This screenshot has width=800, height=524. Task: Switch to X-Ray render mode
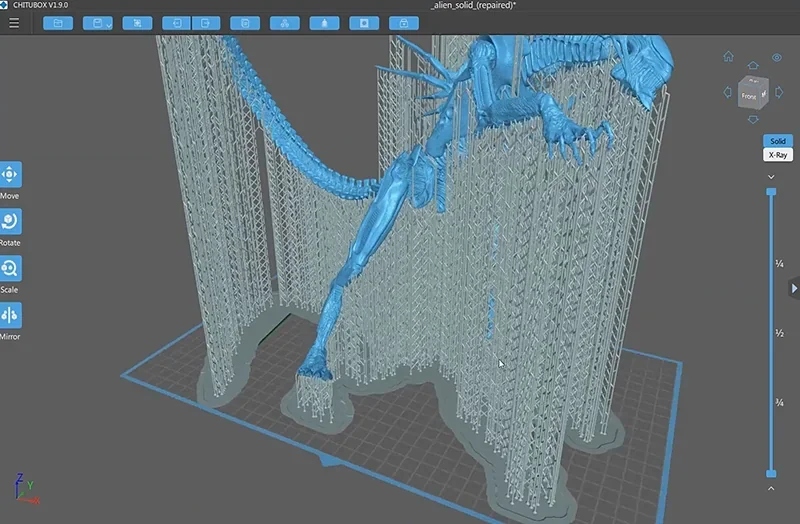coord(778,155)
